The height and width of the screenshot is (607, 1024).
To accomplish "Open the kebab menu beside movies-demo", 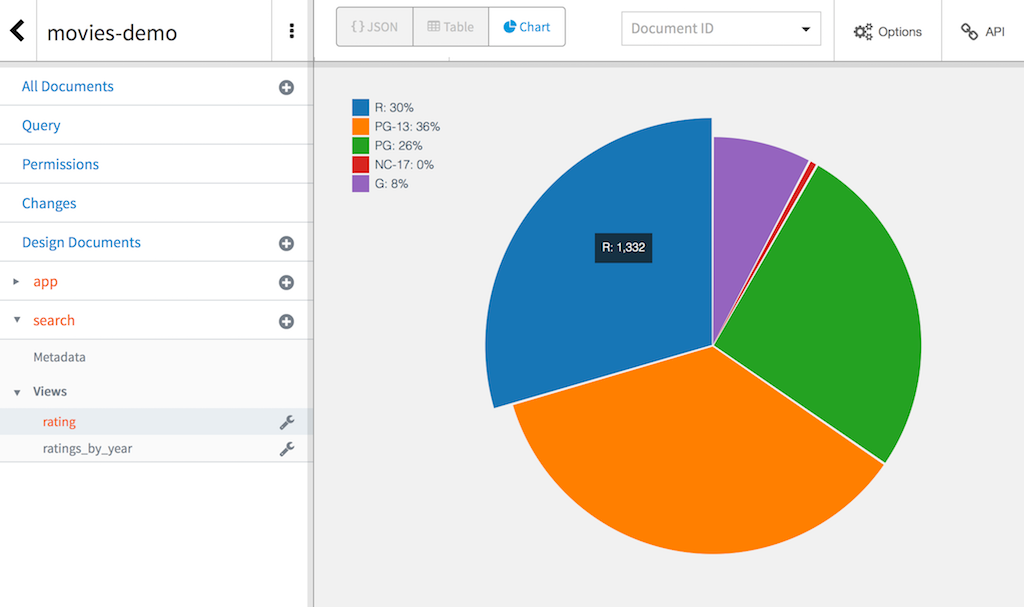I will (291, 31).
